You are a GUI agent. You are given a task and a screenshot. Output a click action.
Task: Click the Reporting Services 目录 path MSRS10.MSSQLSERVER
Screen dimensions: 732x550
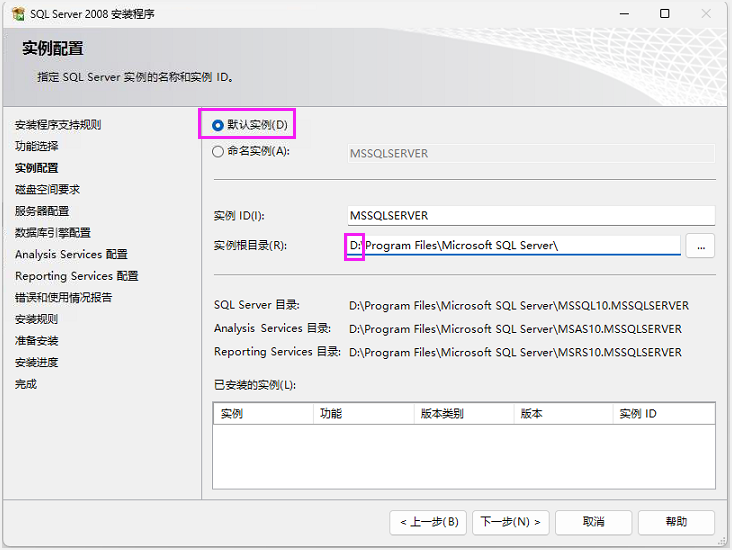[515, 353]
